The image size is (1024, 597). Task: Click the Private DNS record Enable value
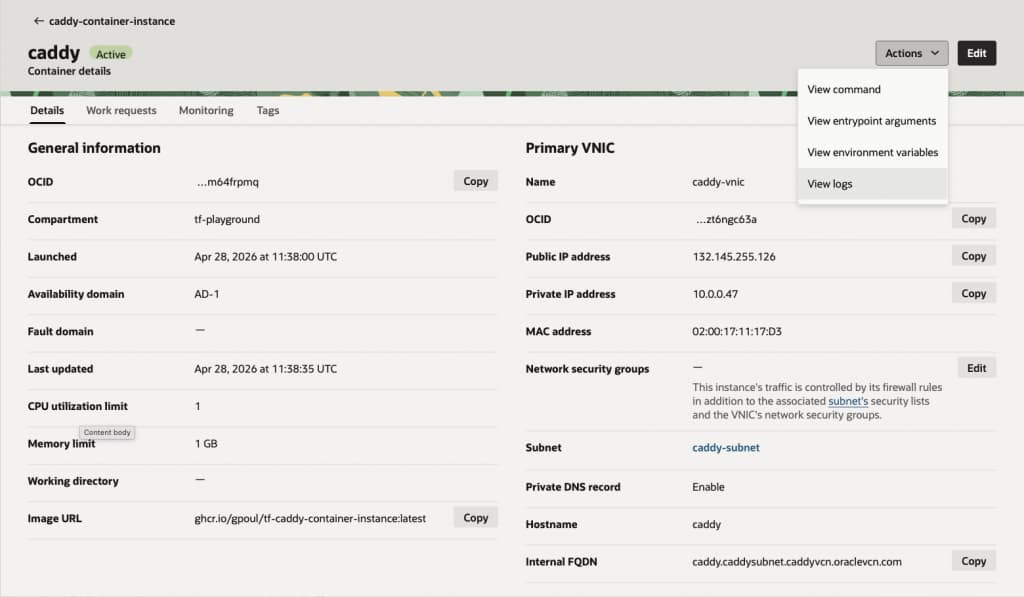pyautogui.click(x=708, y=487)
